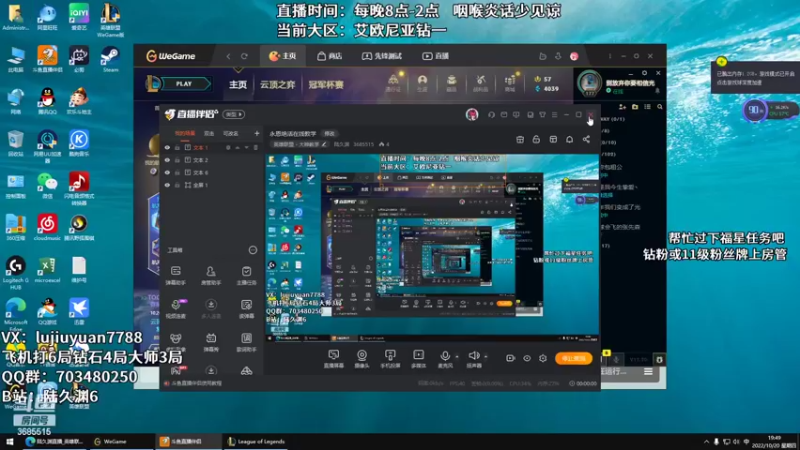Image resolution: width=800 pixels, height=450 pixels.
Task: Open the WeGame 直播 tab
Action: coord(435,56)
